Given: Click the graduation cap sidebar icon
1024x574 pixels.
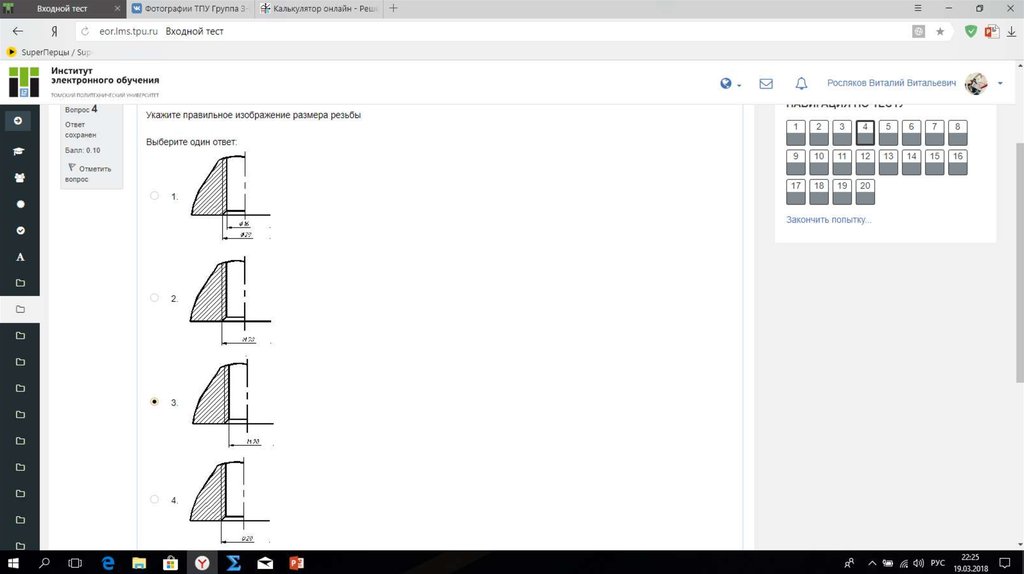Looking at the screenshot, I should pyautogui.click(x=20, y=151).
